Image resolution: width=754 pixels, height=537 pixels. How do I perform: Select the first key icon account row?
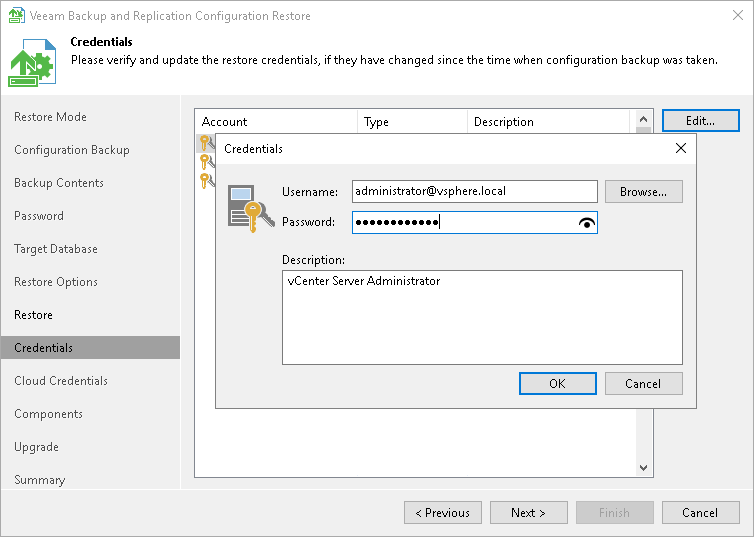[x=205, y=143]
